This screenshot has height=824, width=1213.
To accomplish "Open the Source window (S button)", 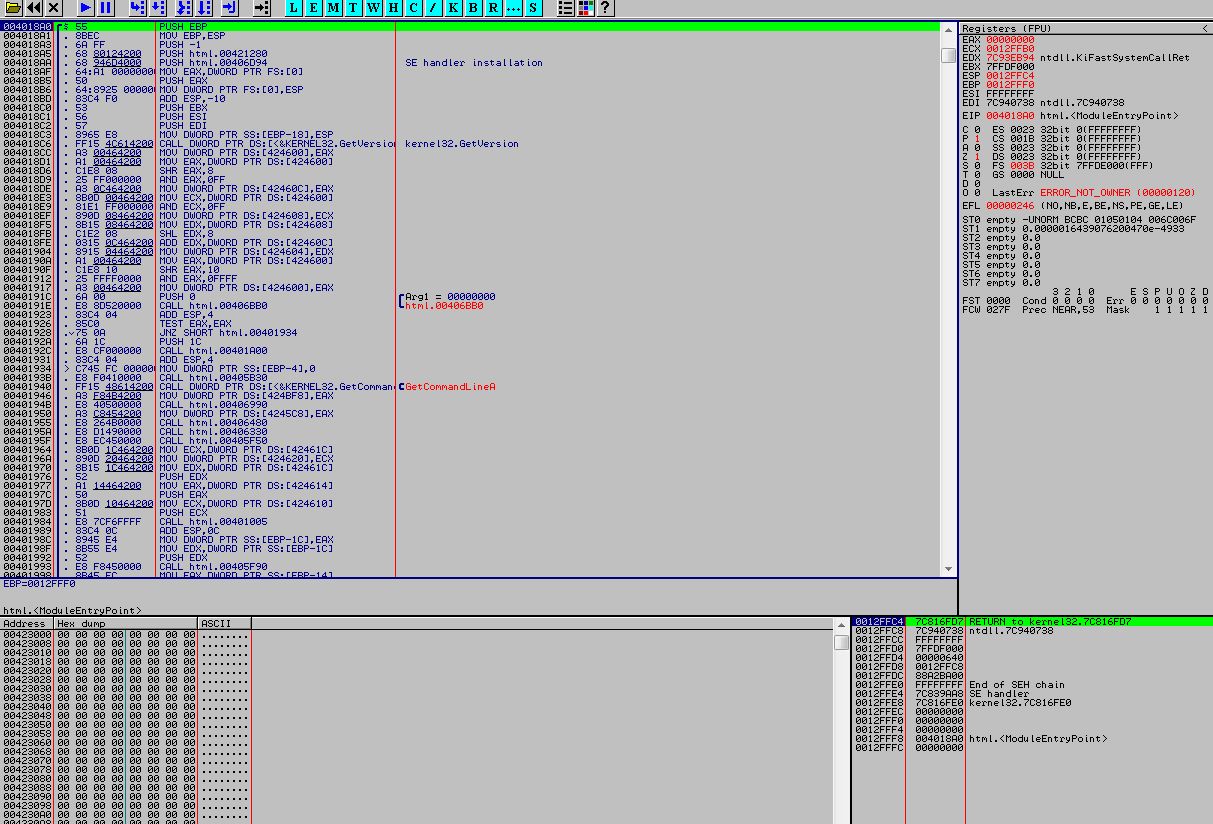I will [534, 8].
